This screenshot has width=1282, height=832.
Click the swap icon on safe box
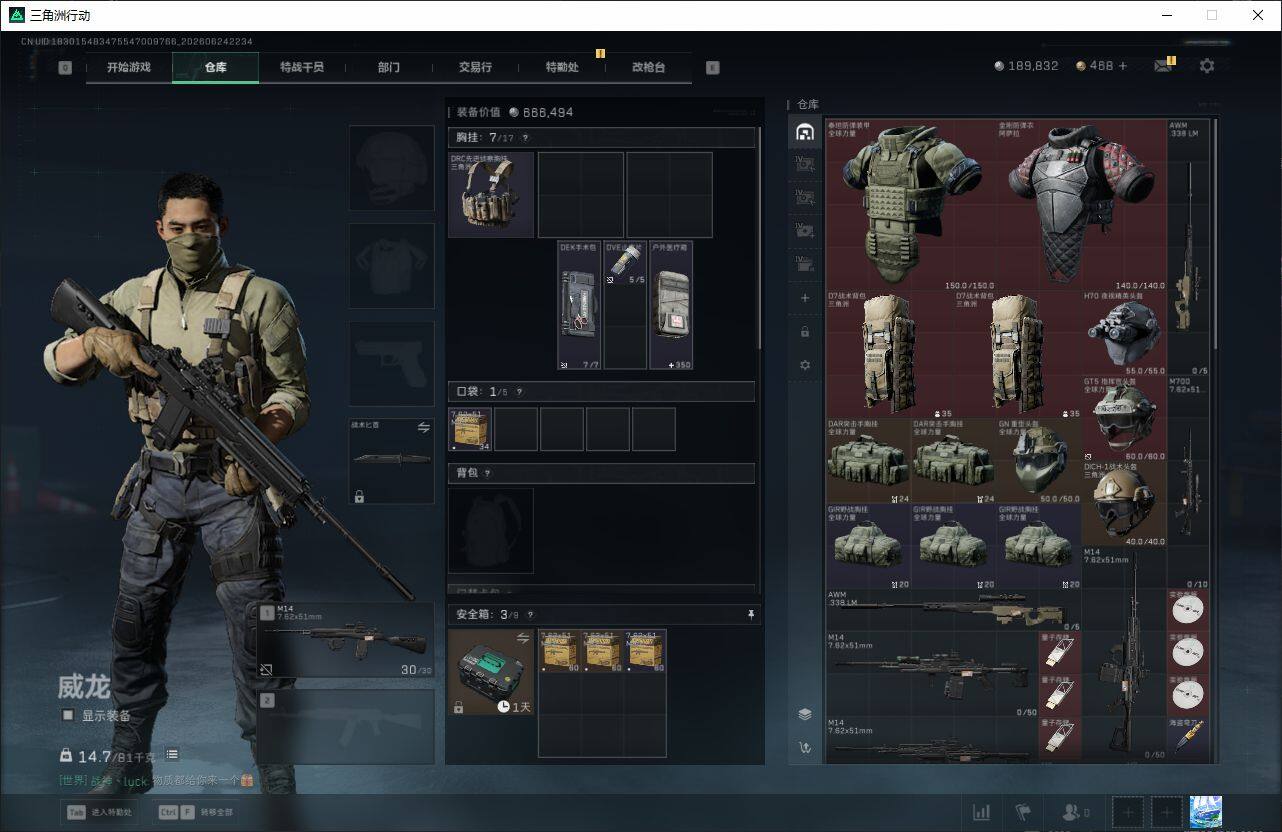pos(523,638)
